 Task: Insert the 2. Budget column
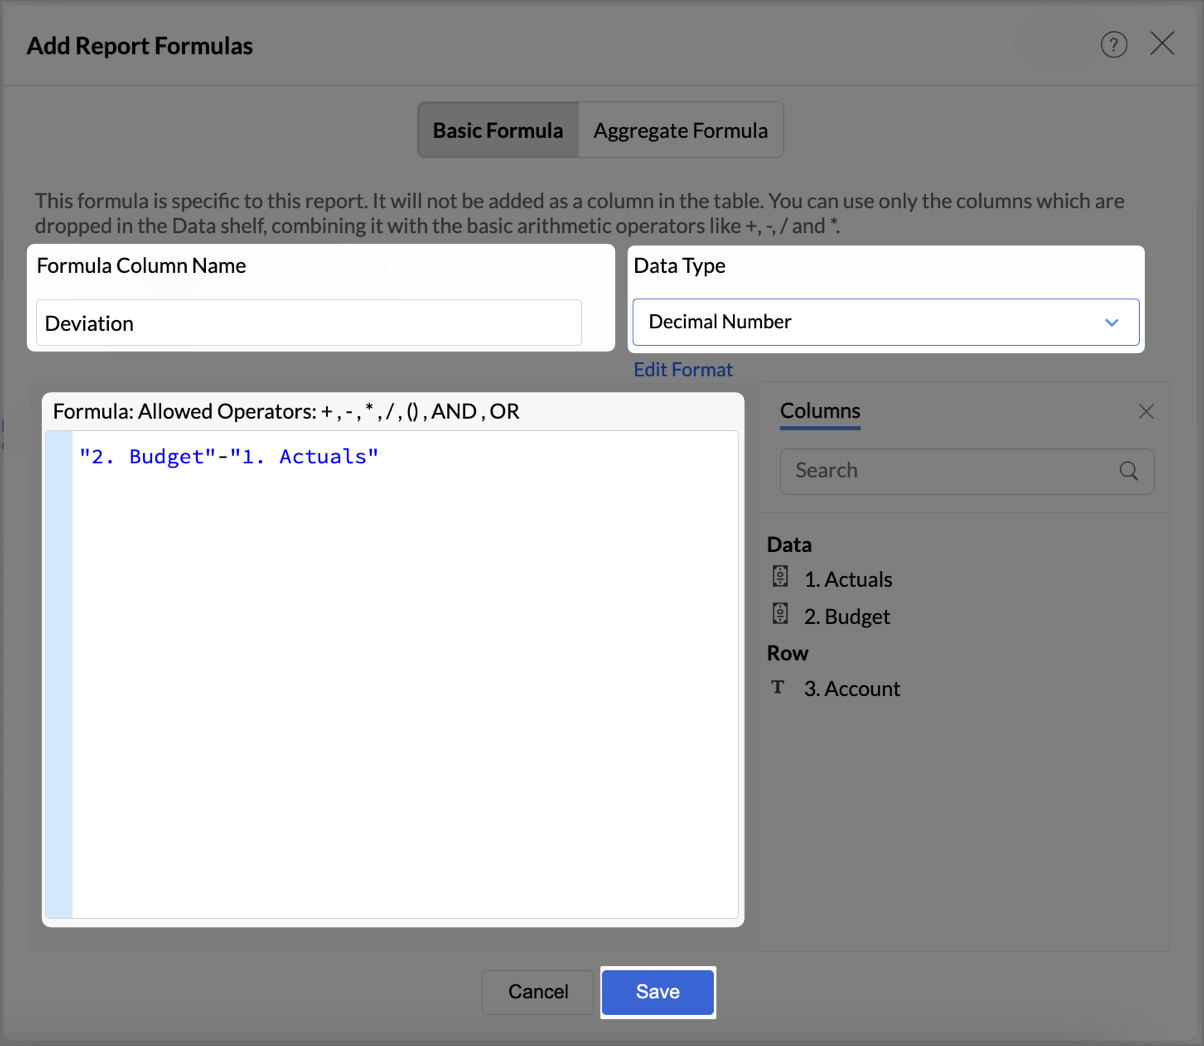pos(847,617)
